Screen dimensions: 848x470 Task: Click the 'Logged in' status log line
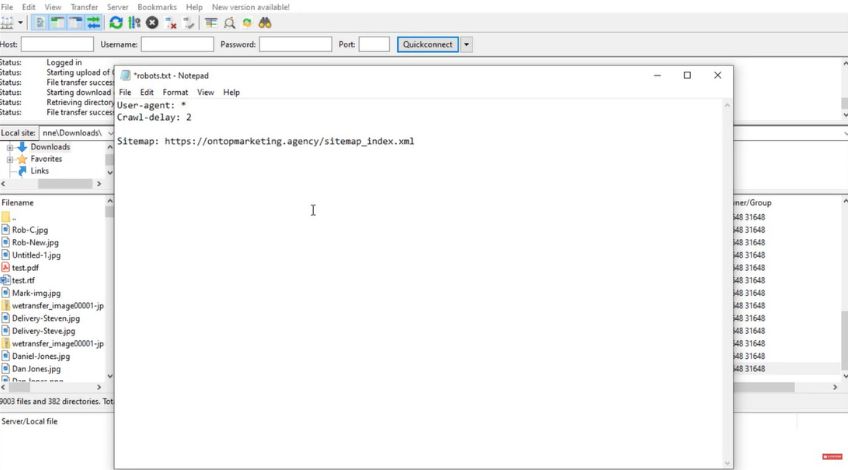(x=64, y=63)
